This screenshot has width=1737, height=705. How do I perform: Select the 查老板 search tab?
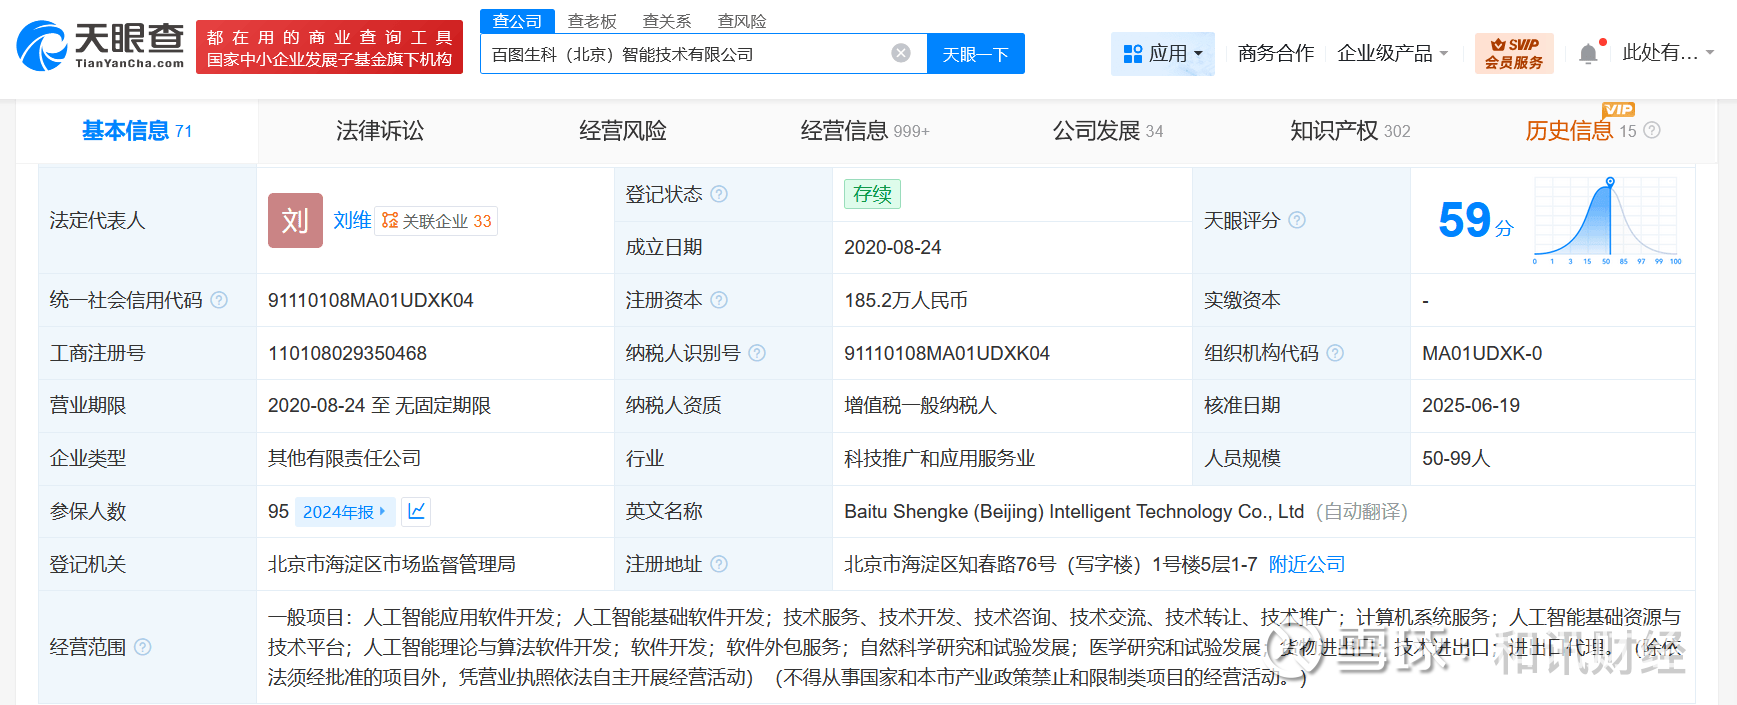click(x=592, y=21)
